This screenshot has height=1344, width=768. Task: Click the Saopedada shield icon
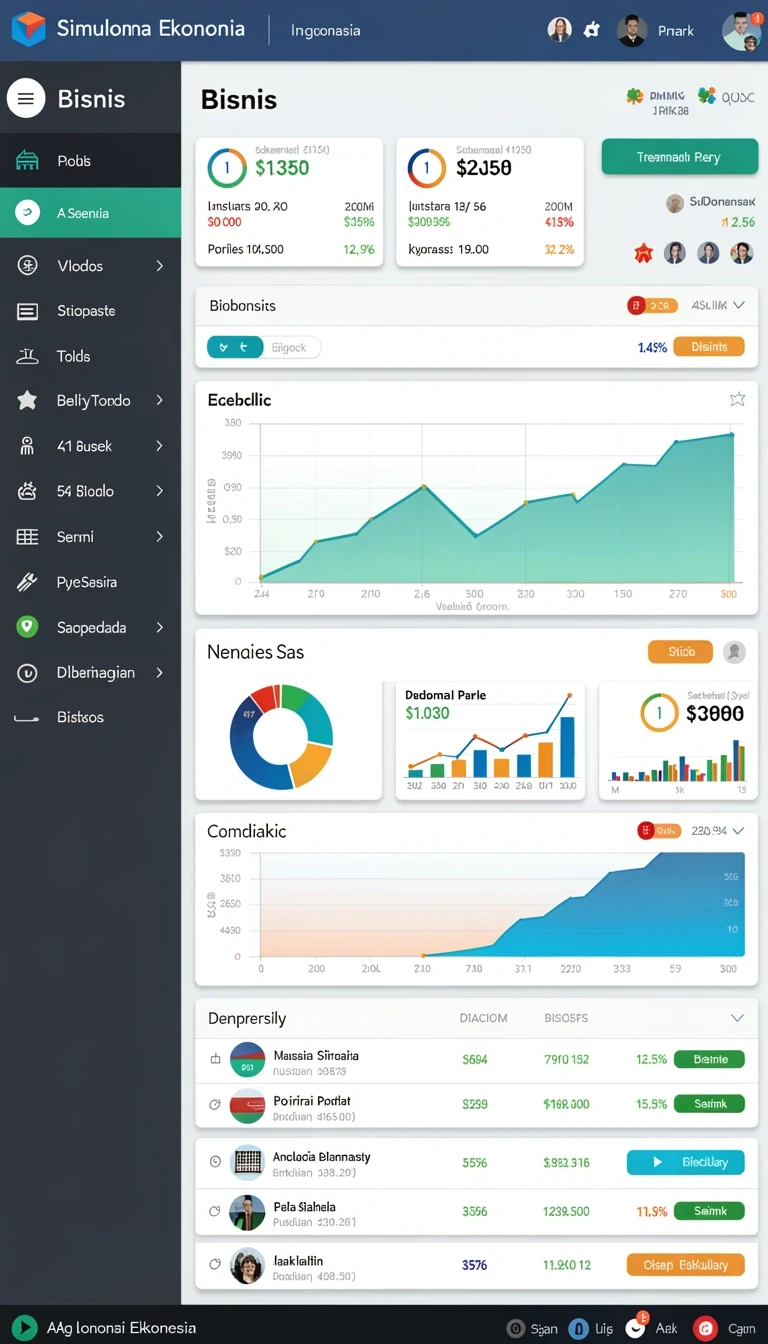point(27,627)
